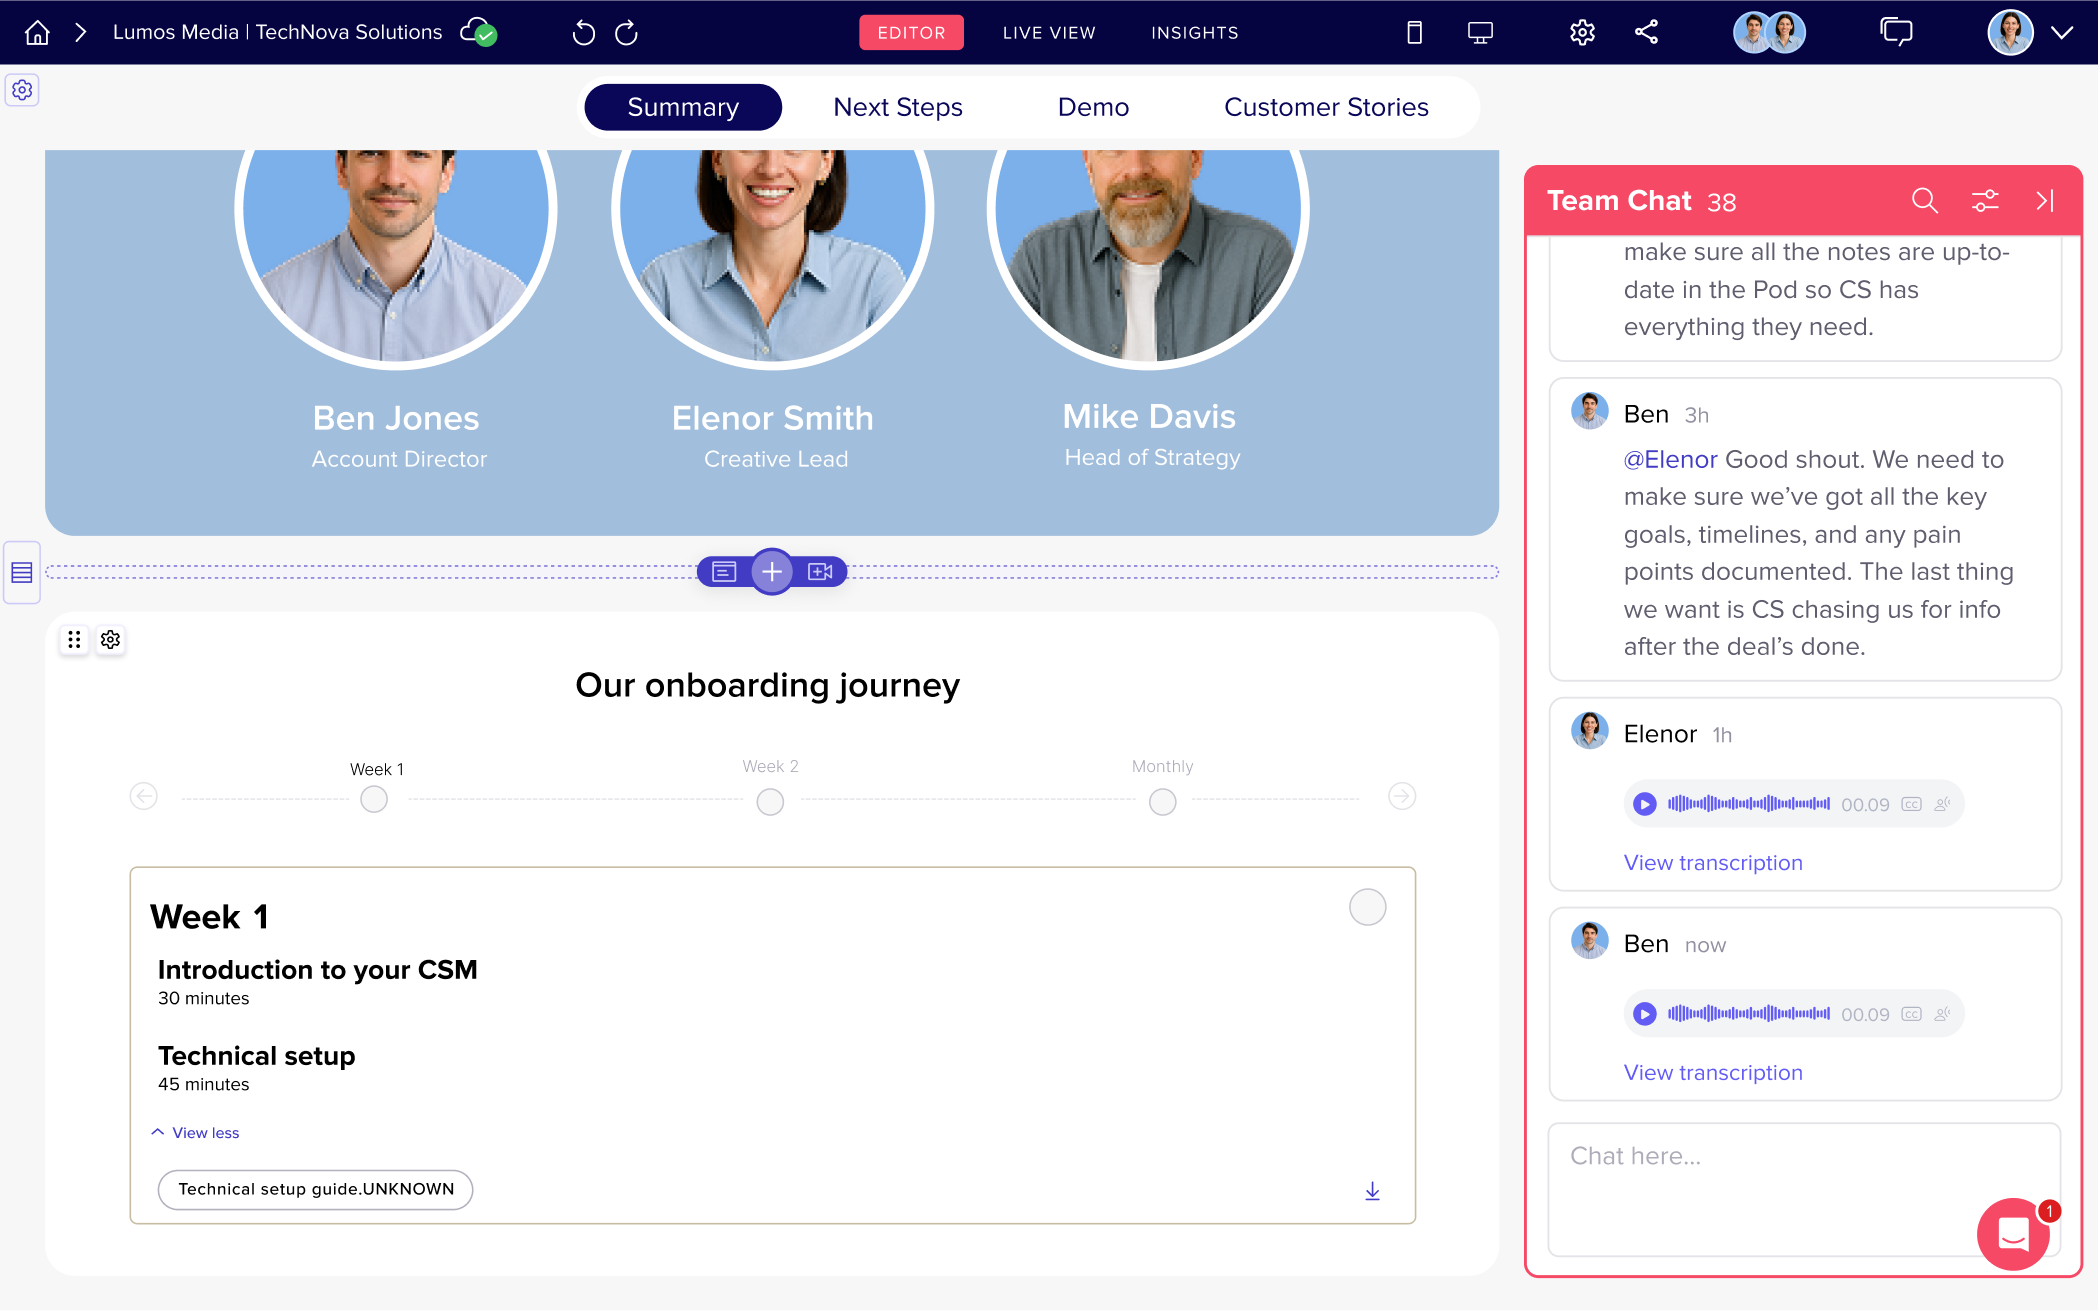The width and height of the screenshot is (2098, 1311).
Task: Switch to desktop preview icon
Action: [1480, 33]
